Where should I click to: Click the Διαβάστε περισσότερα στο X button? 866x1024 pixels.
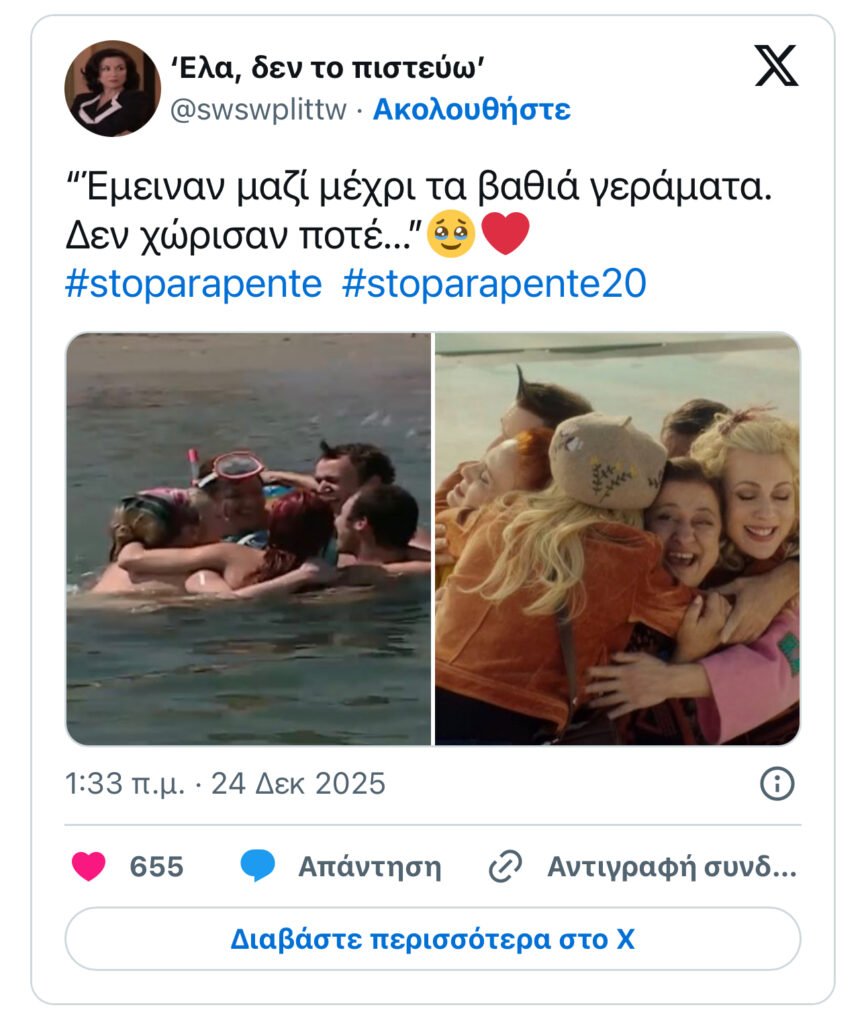[x=433, y=939]
